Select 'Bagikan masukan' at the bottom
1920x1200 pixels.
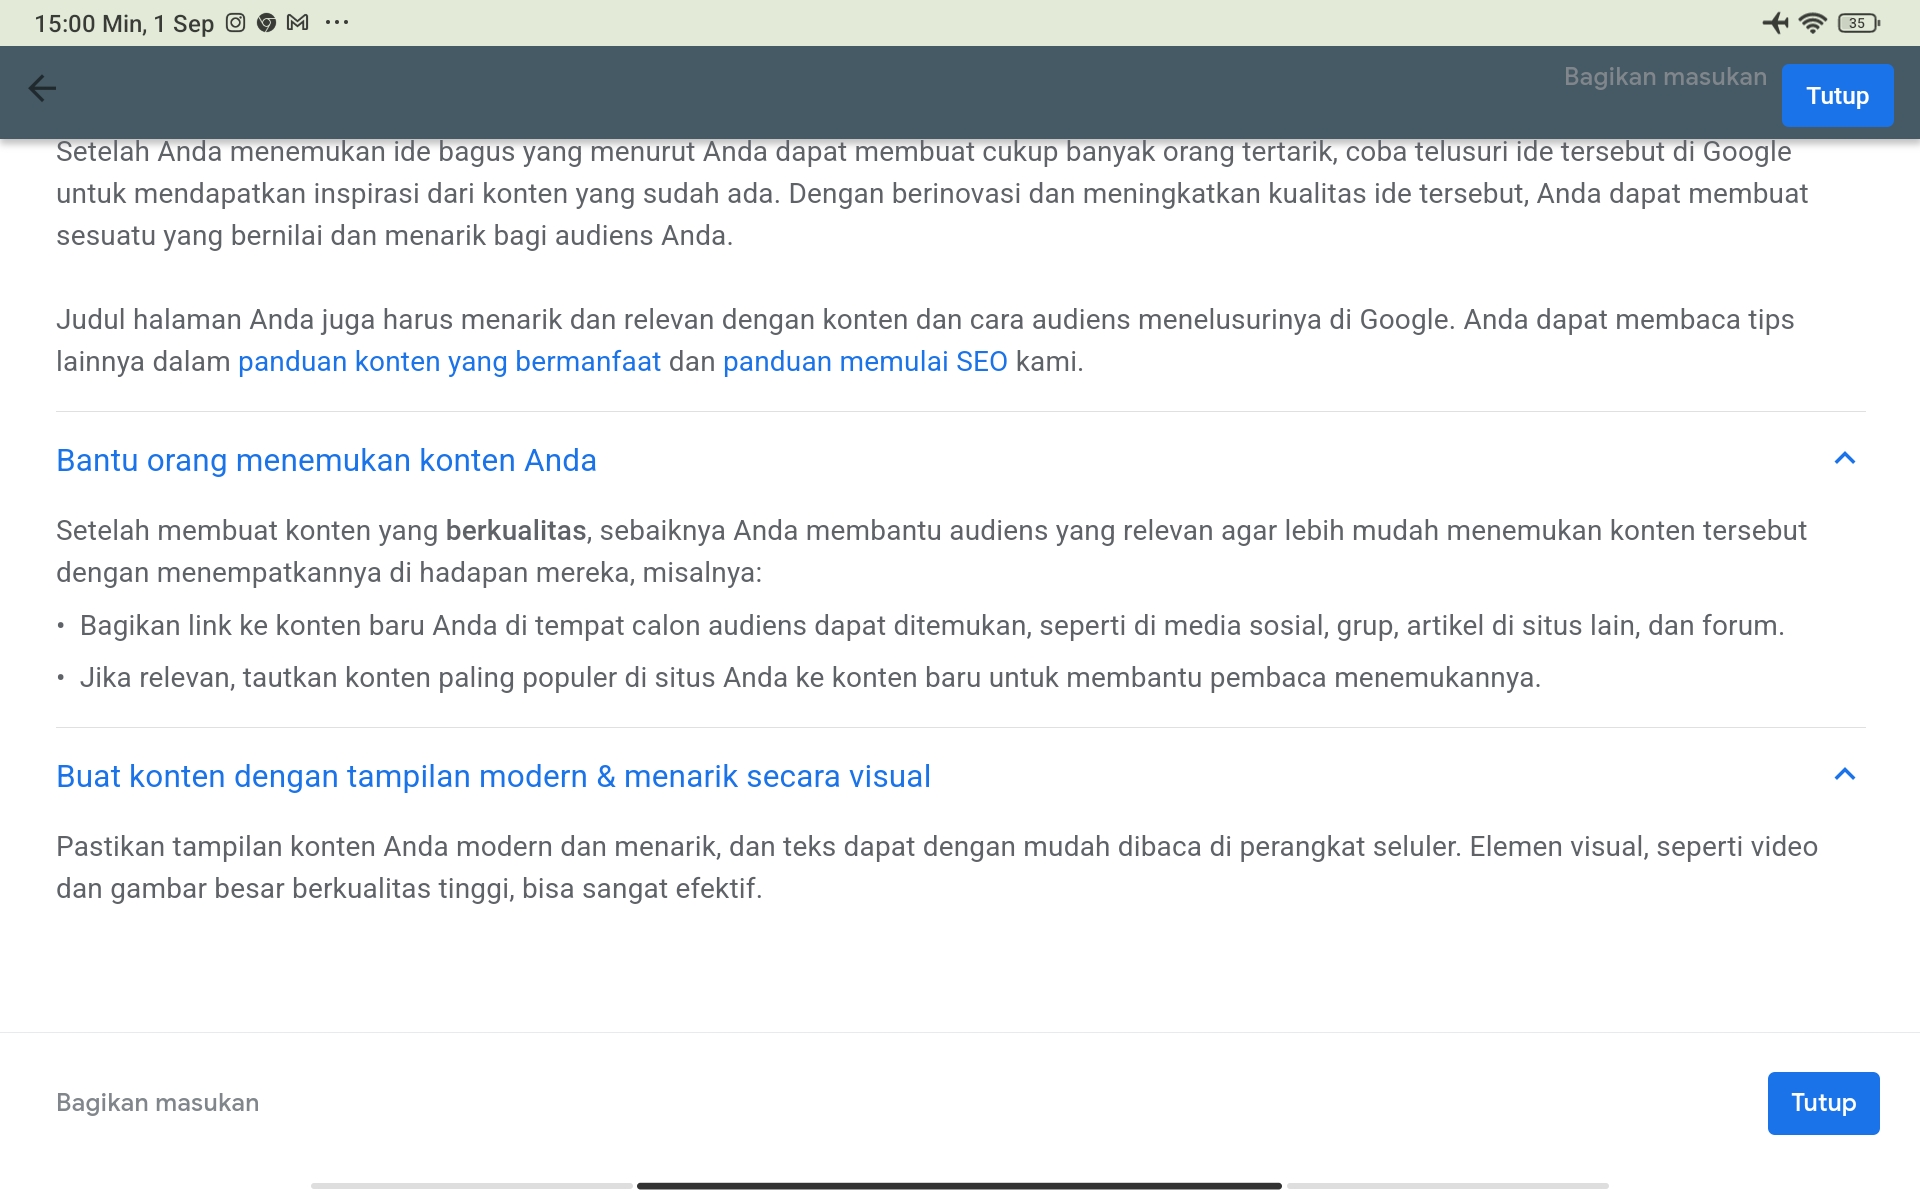[x=157, y=1103]
